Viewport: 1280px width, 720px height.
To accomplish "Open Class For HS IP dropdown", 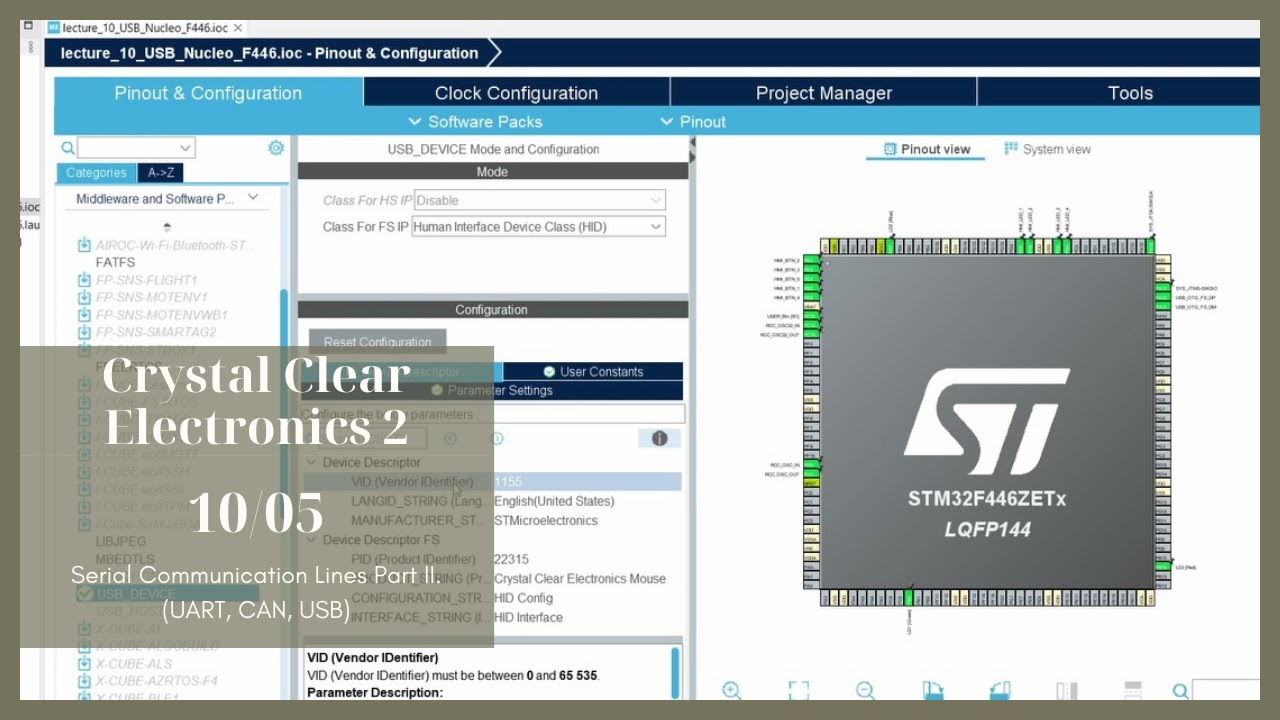I will point(540,200).
